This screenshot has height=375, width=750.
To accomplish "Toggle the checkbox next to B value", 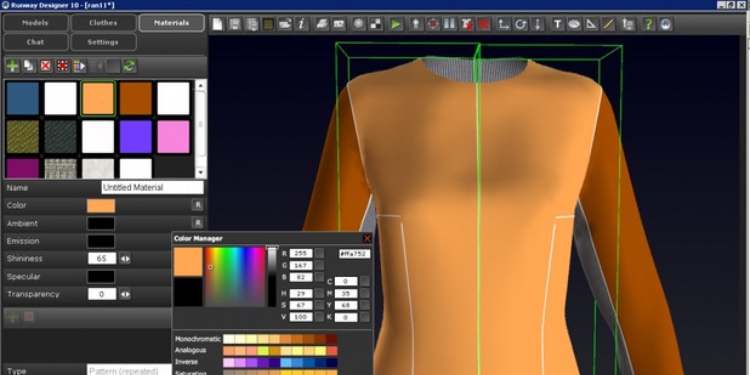I will [320, 277].
